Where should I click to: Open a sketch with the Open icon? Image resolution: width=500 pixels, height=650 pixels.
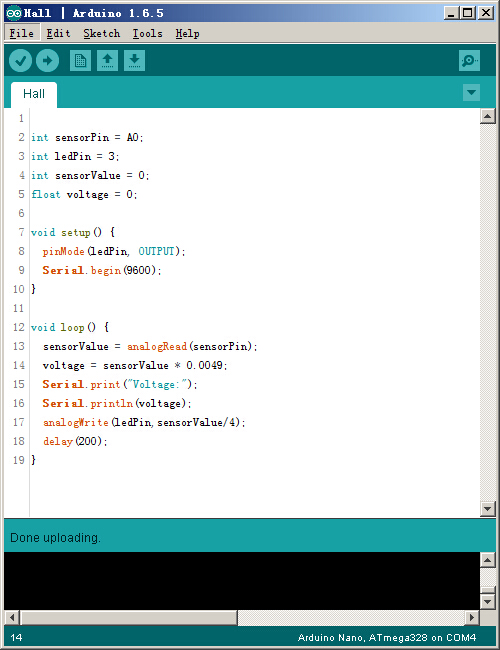(x=107, y=61)
